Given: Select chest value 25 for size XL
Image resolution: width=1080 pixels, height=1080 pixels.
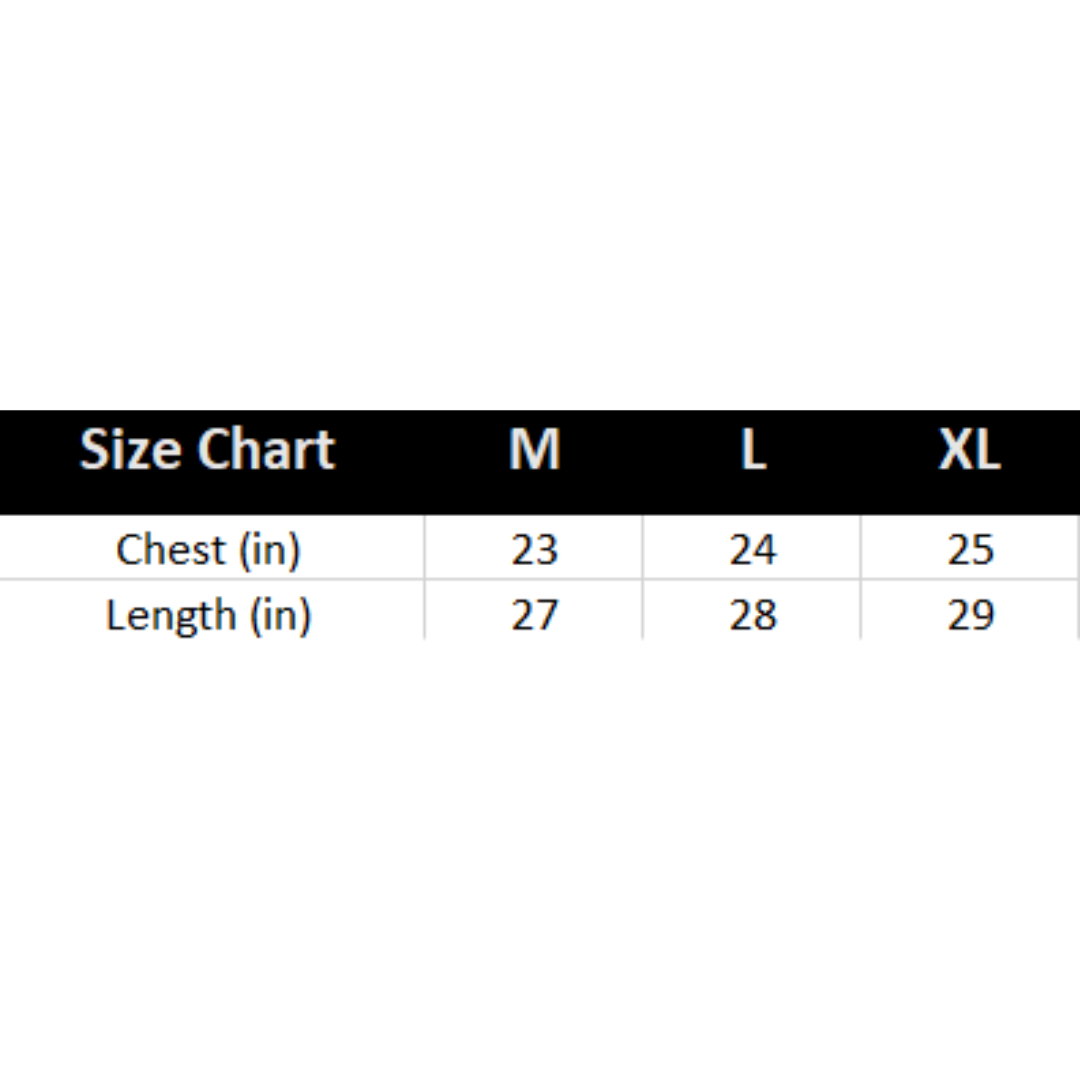Looking at the screenshot, I should (x=970, y=549).
